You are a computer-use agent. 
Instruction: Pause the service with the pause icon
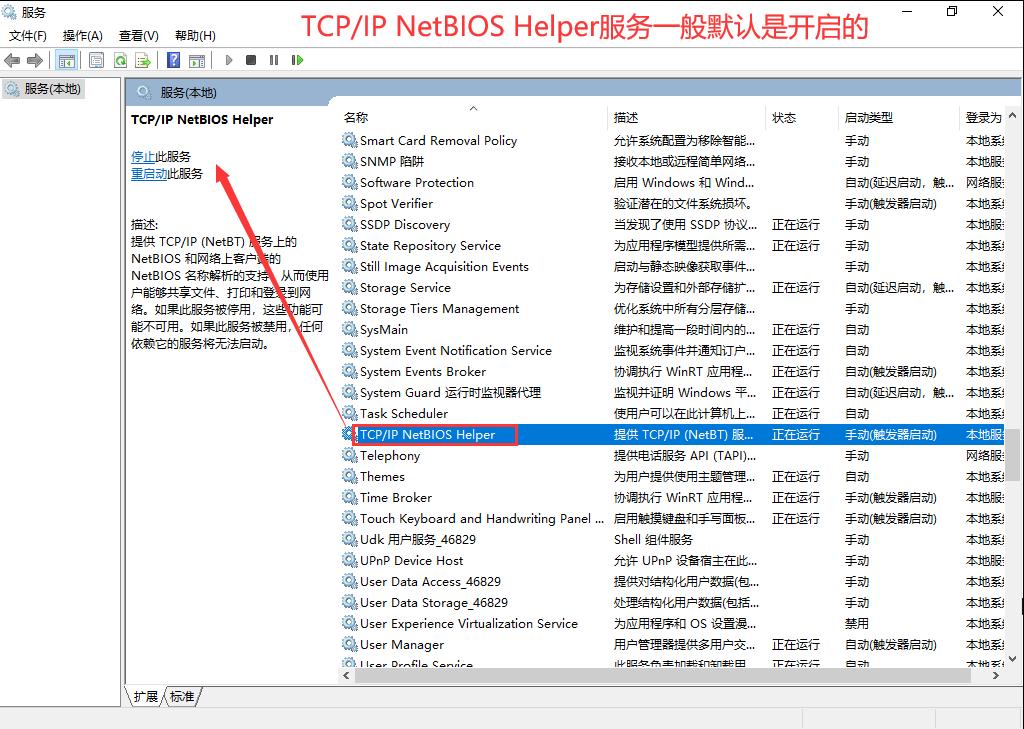click(x=274, y=59)
